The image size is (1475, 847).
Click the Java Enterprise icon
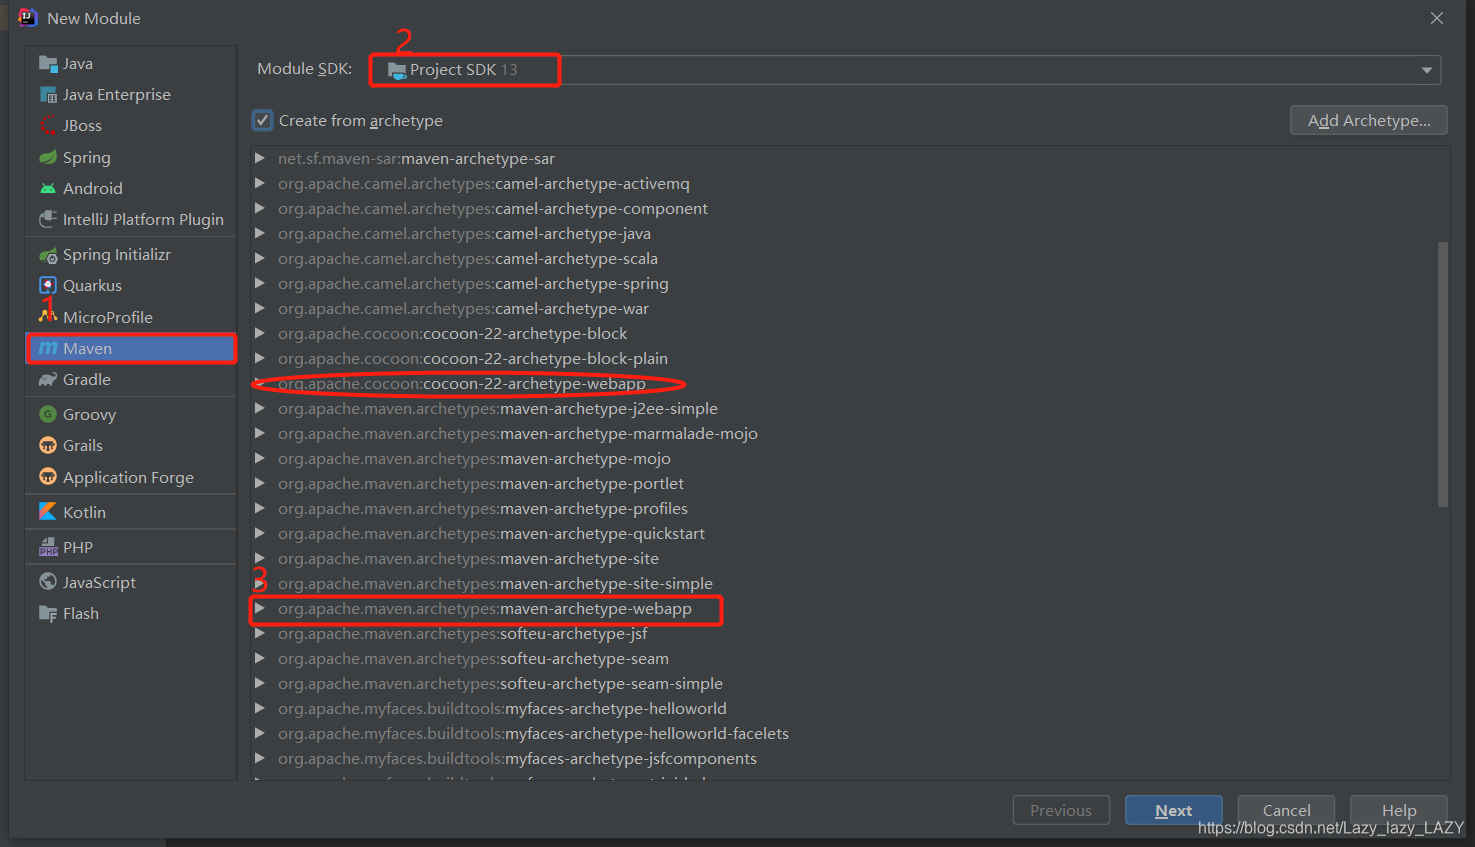point(48,95)
